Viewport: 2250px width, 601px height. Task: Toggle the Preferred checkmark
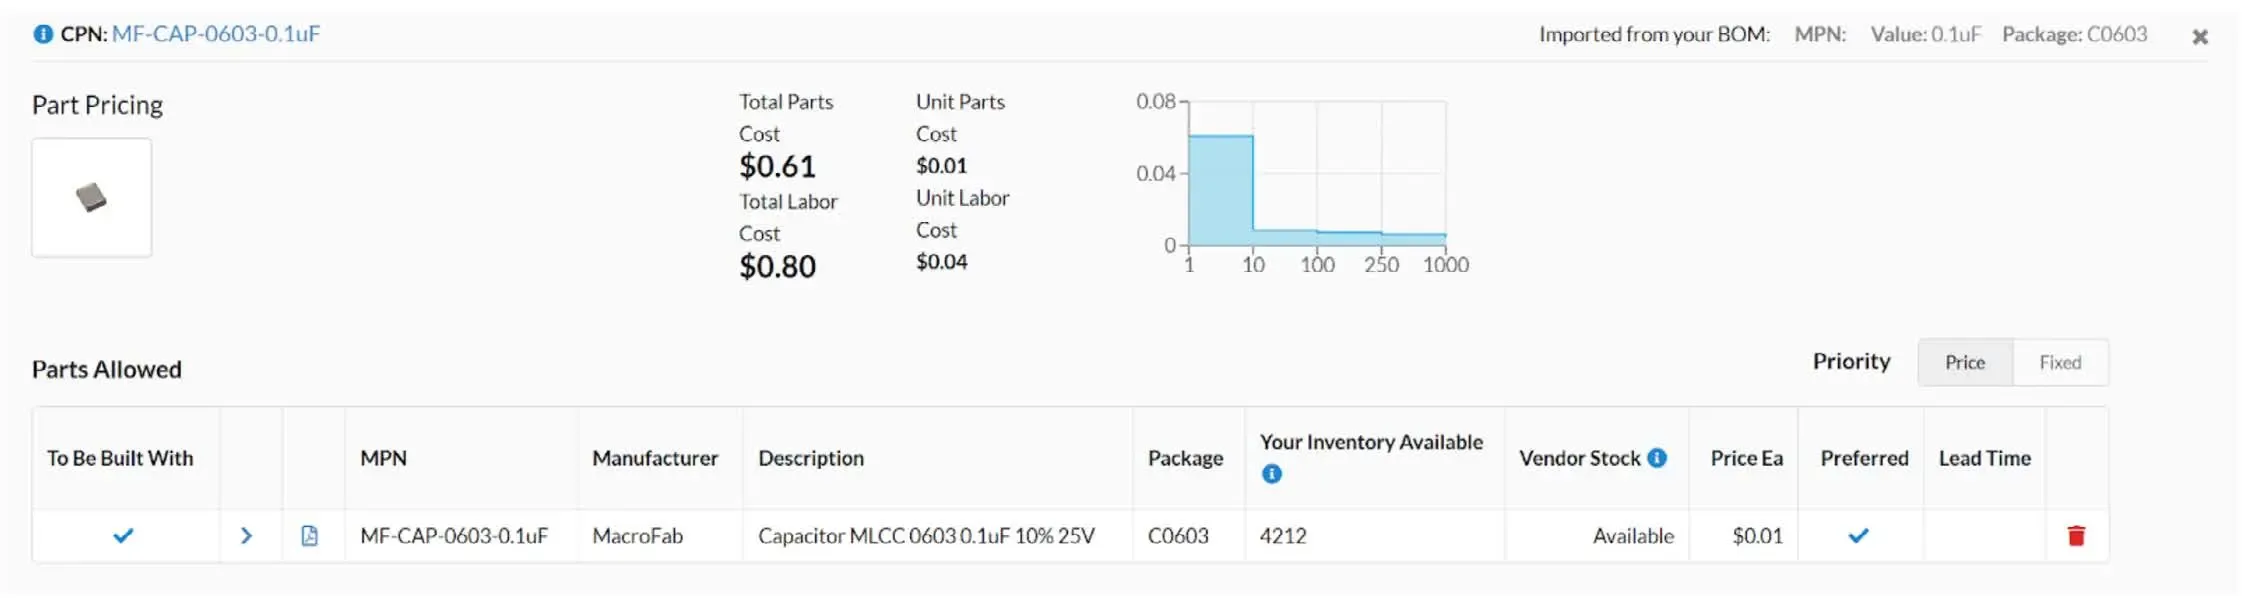(x=1858, y=536)
